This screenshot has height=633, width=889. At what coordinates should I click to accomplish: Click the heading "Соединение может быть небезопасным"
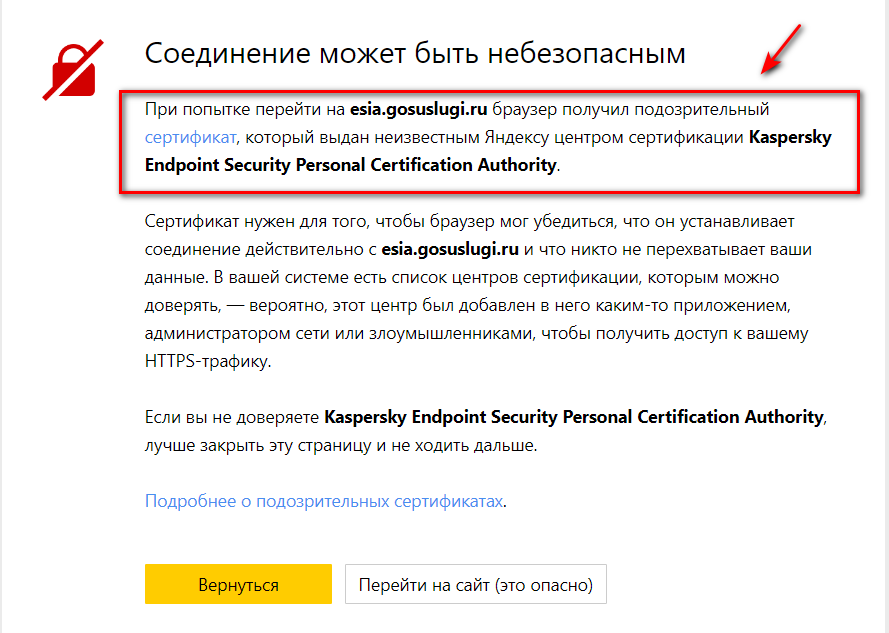[x=415, y=53]
